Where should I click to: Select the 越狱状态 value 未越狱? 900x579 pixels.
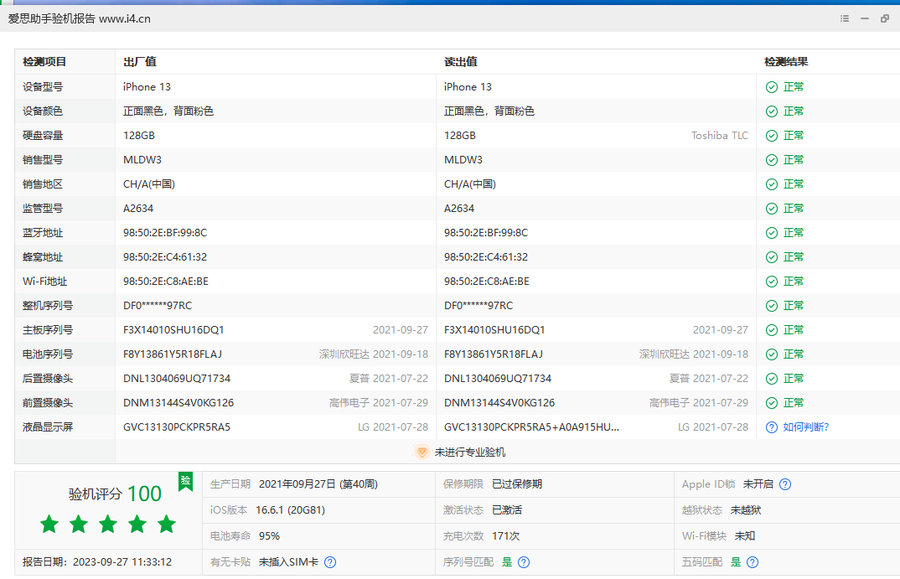(746, 510)
